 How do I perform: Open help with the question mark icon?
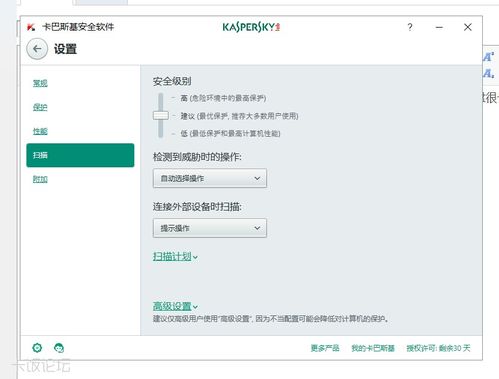coord(410,27)
